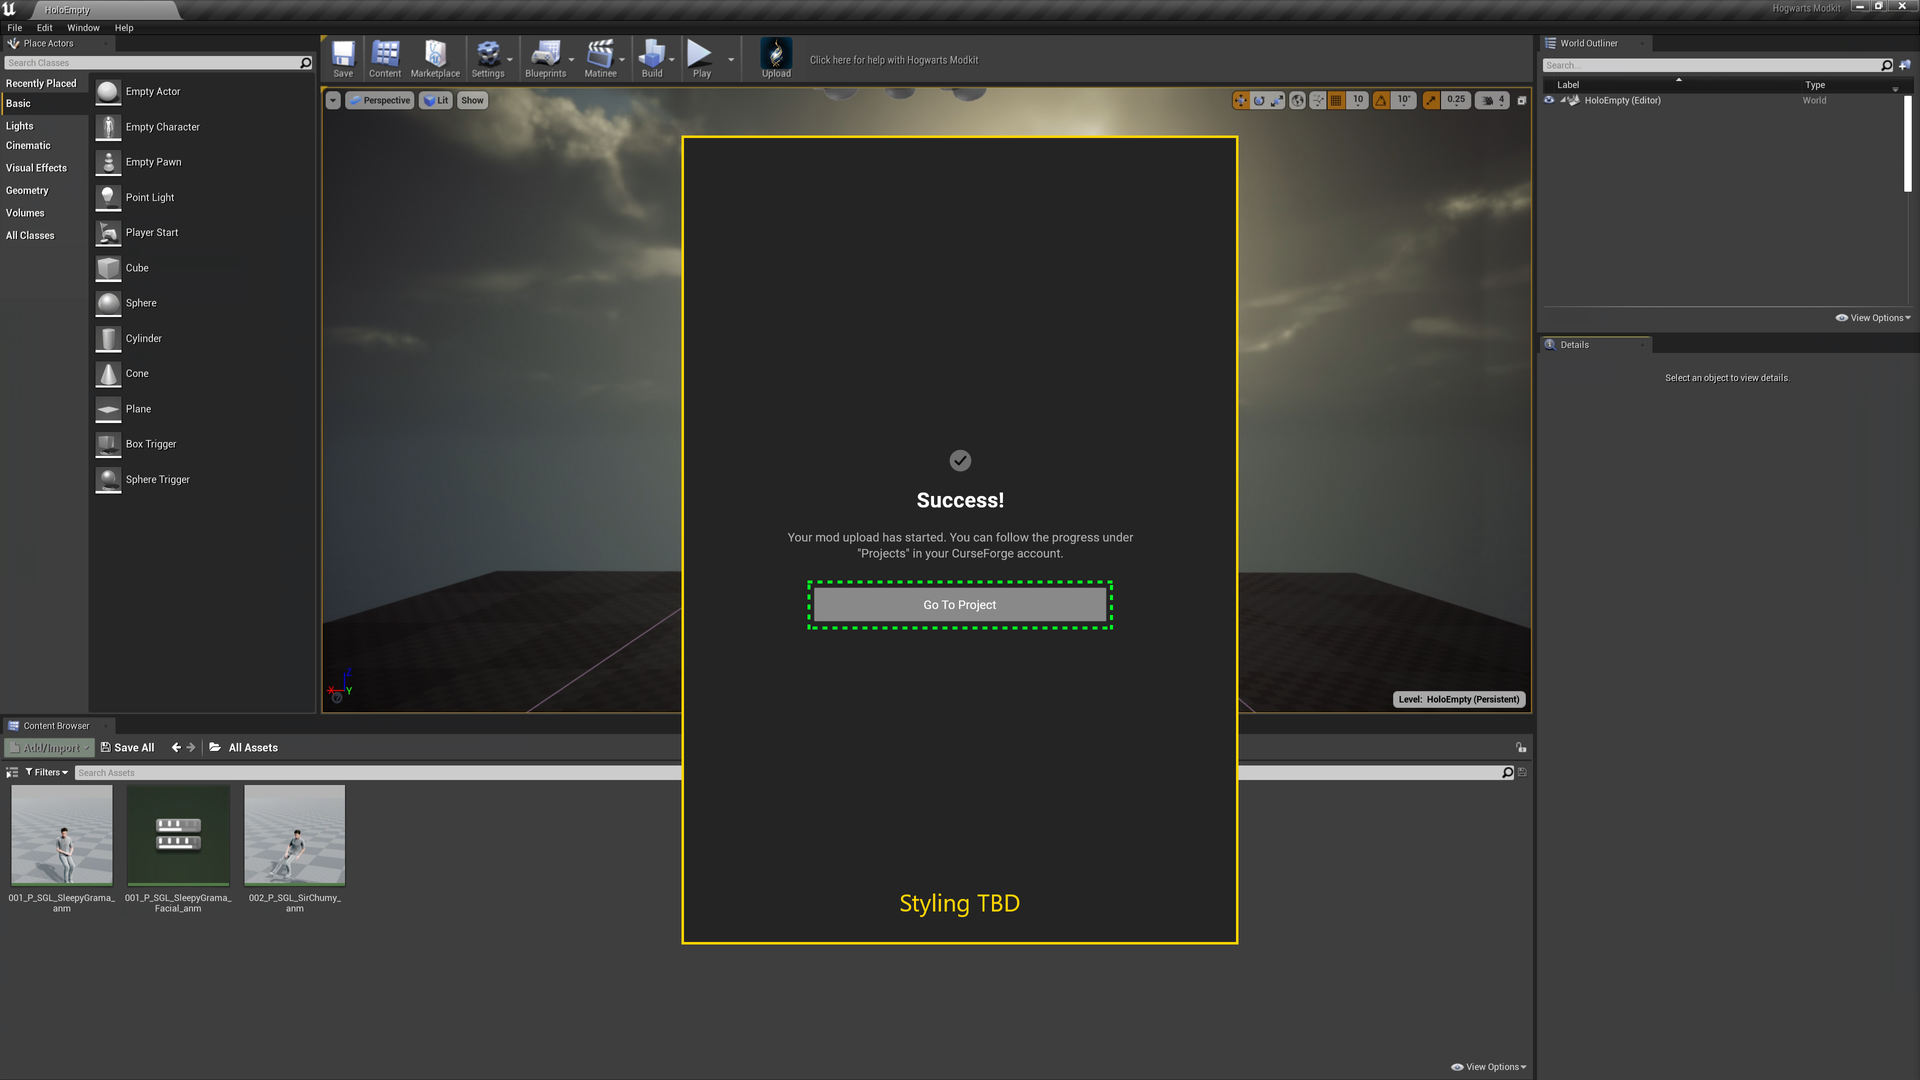Select the 002_P_SGL_SirChumy_anm asset thumbnail
This screenshot has height=1080, width=1920.
tap(295, 835)
